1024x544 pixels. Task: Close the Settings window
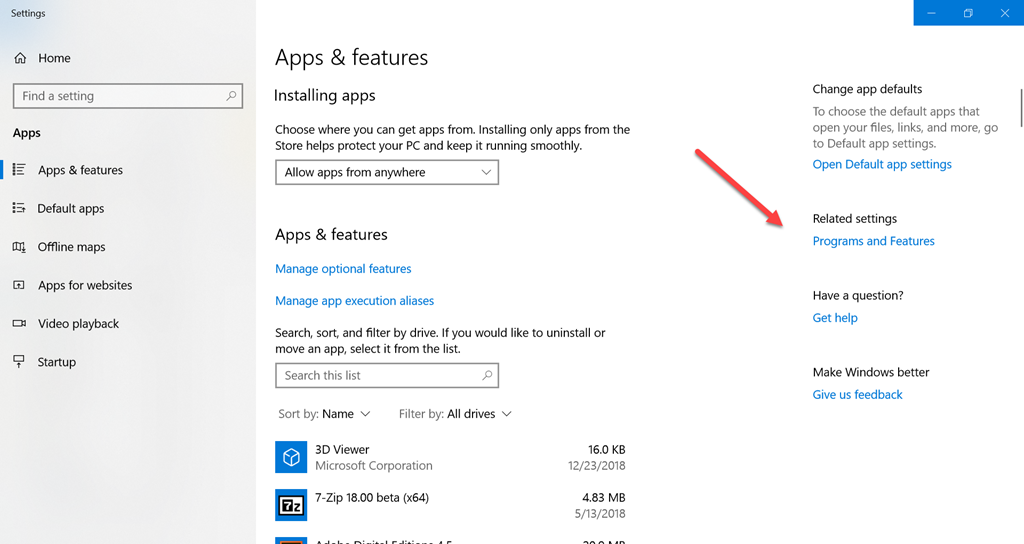point(1005,13)
